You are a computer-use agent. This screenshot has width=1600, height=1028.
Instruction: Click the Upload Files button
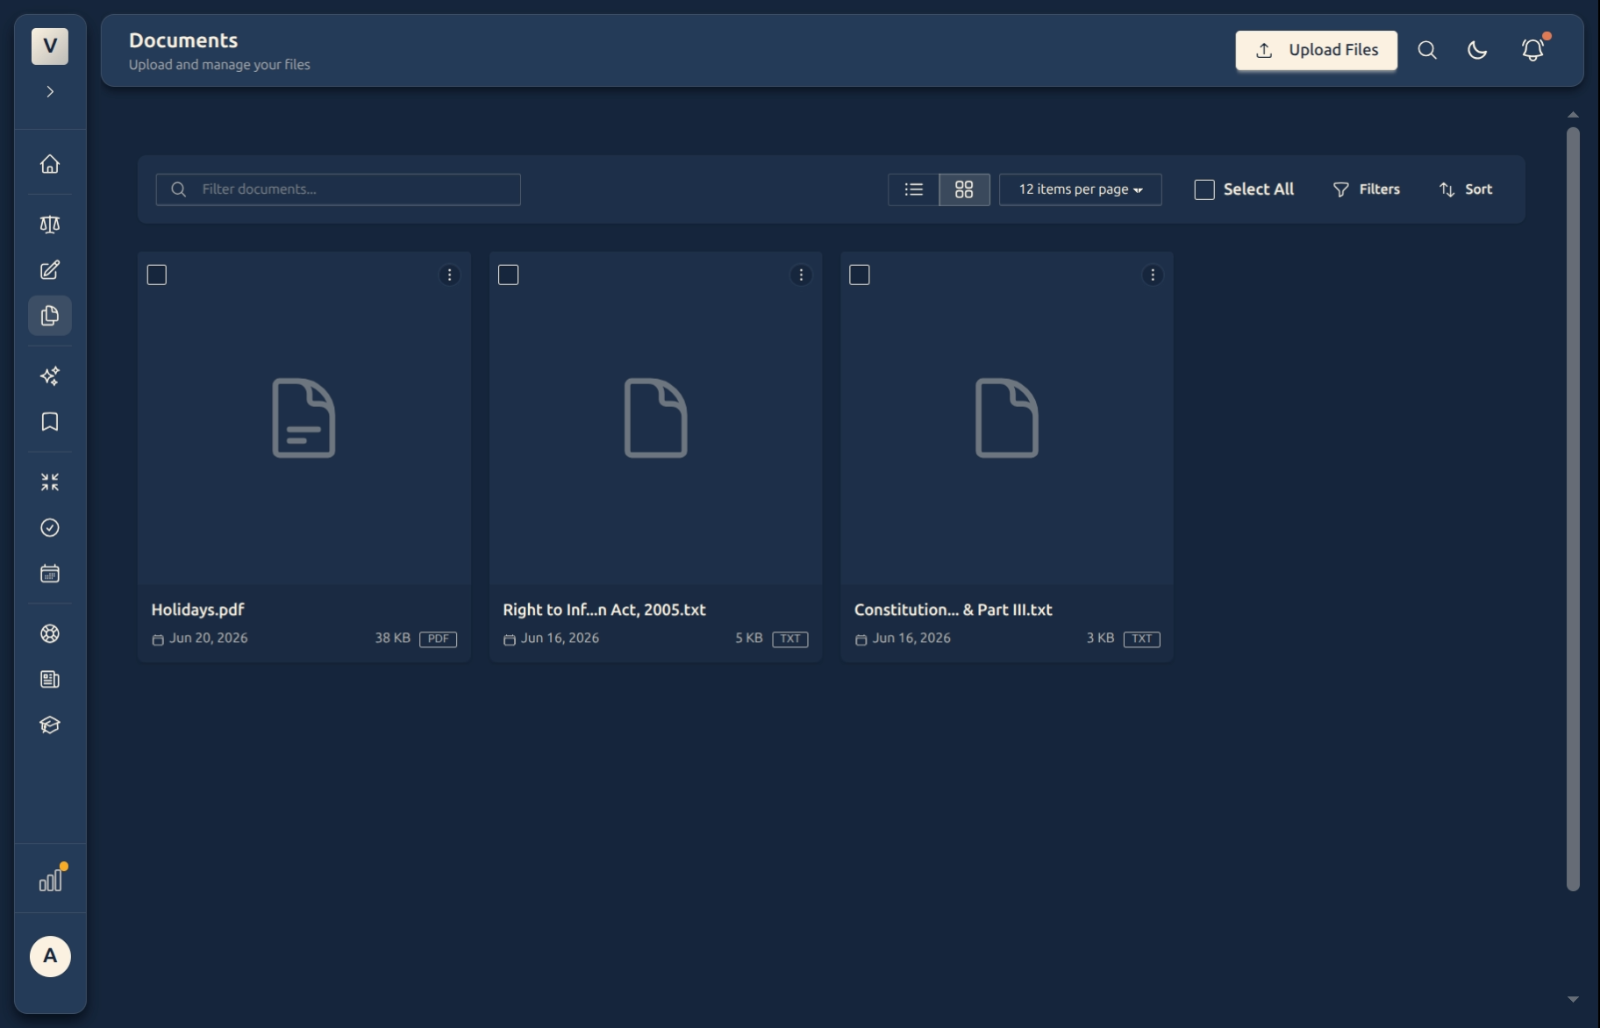click(x=1316, y=50)
